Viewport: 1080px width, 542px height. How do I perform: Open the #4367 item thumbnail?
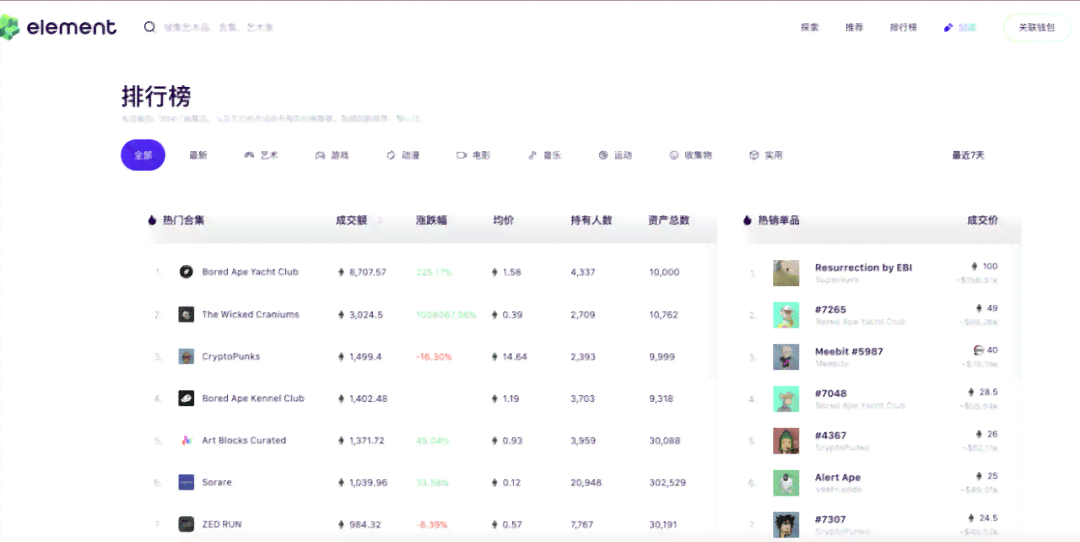pos(786,441)
